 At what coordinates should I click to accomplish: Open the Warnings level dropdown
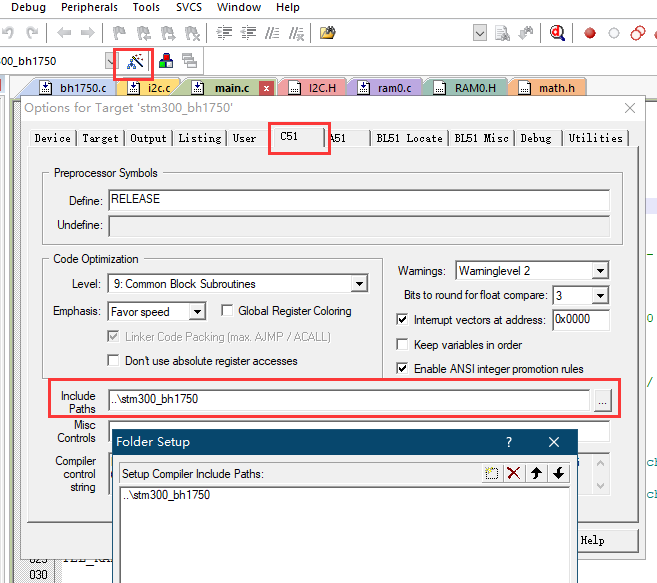[600, 271]
